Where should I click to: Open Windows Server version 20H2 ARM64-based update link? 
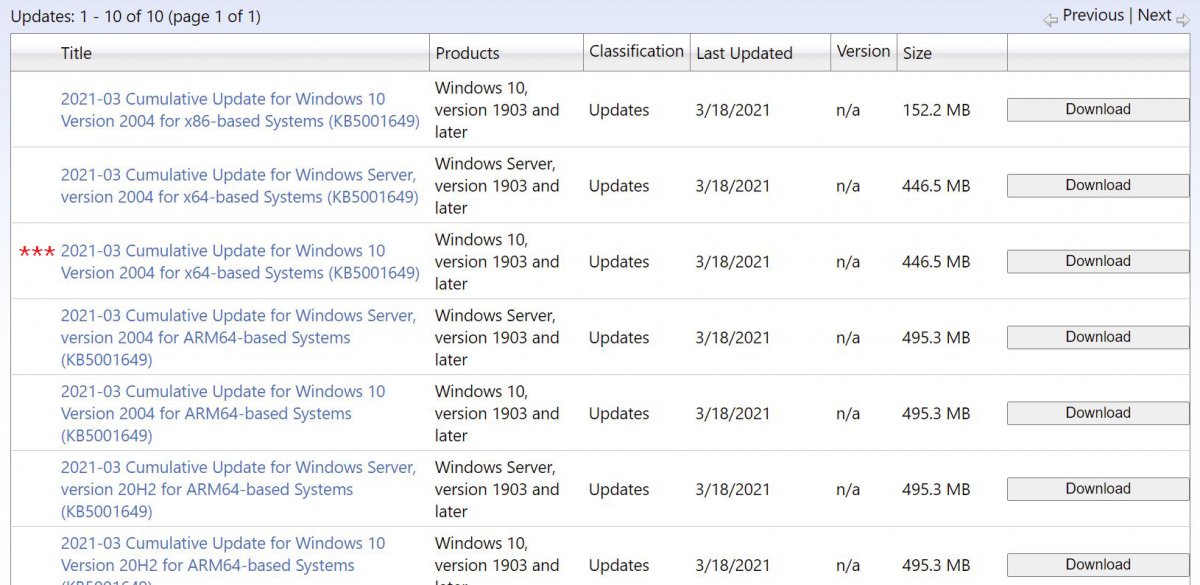(x=238, y=479)
